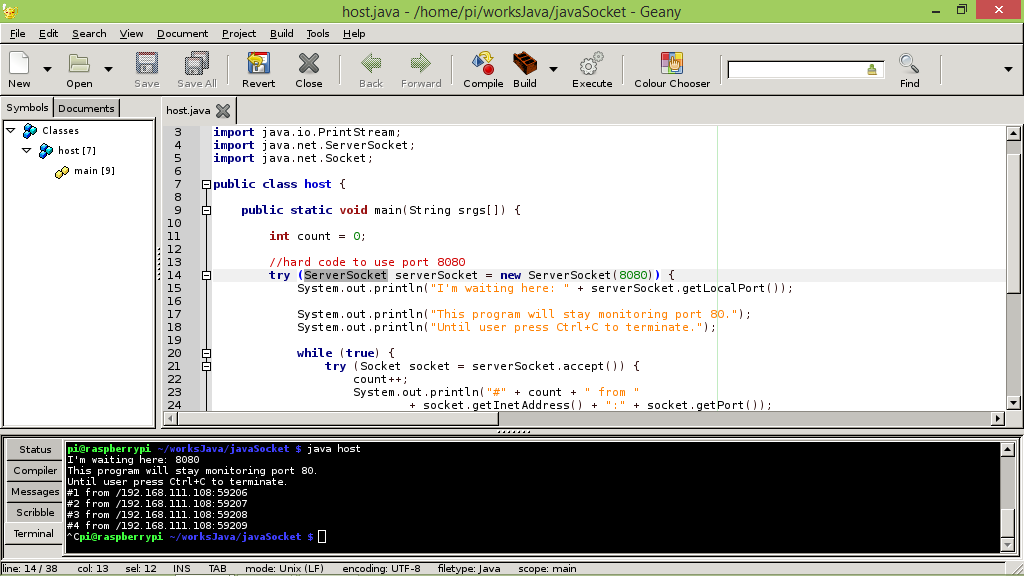The image size is (1024, 576).
Task: Revert changes to host.java
Action: pyautogui.click(x=258, y=65)
